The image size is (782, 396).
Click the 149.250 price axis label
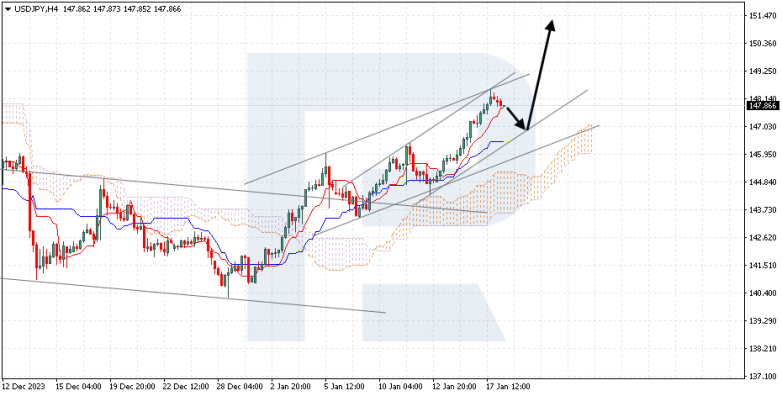point(764,71)
